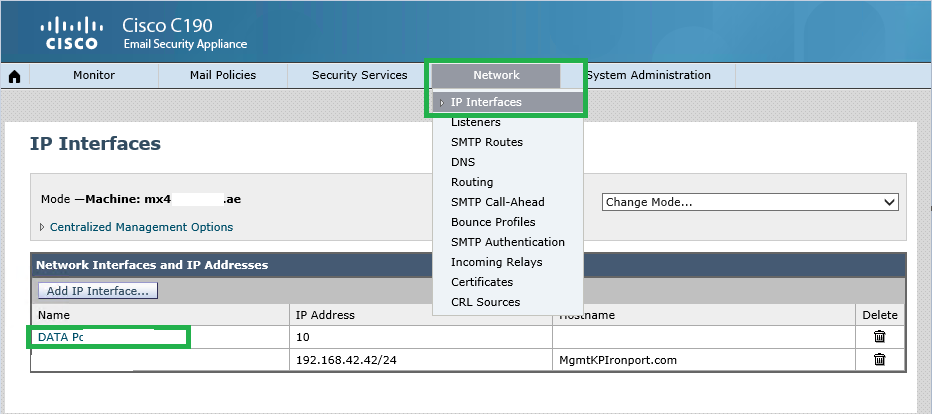
Task: Click Network Interfaces and IP Addresses header
Action: pyautogui.click(x=152, y=265)
